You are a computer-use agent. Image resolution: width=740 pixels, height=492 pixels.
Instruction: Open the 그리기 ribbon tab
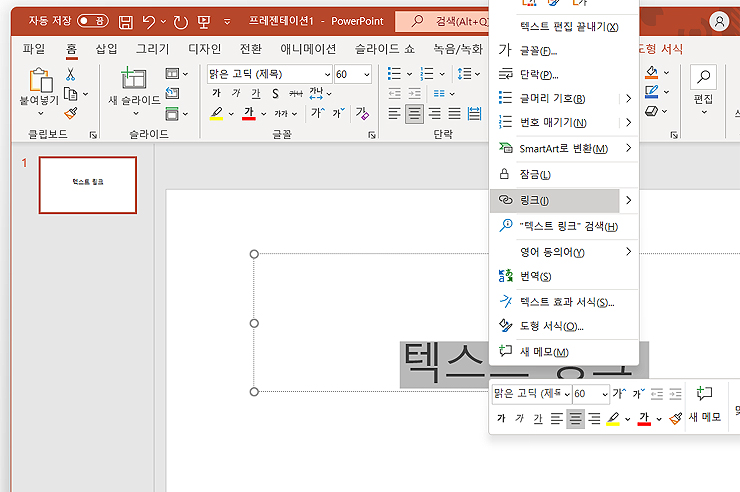[x=152, y=49]
